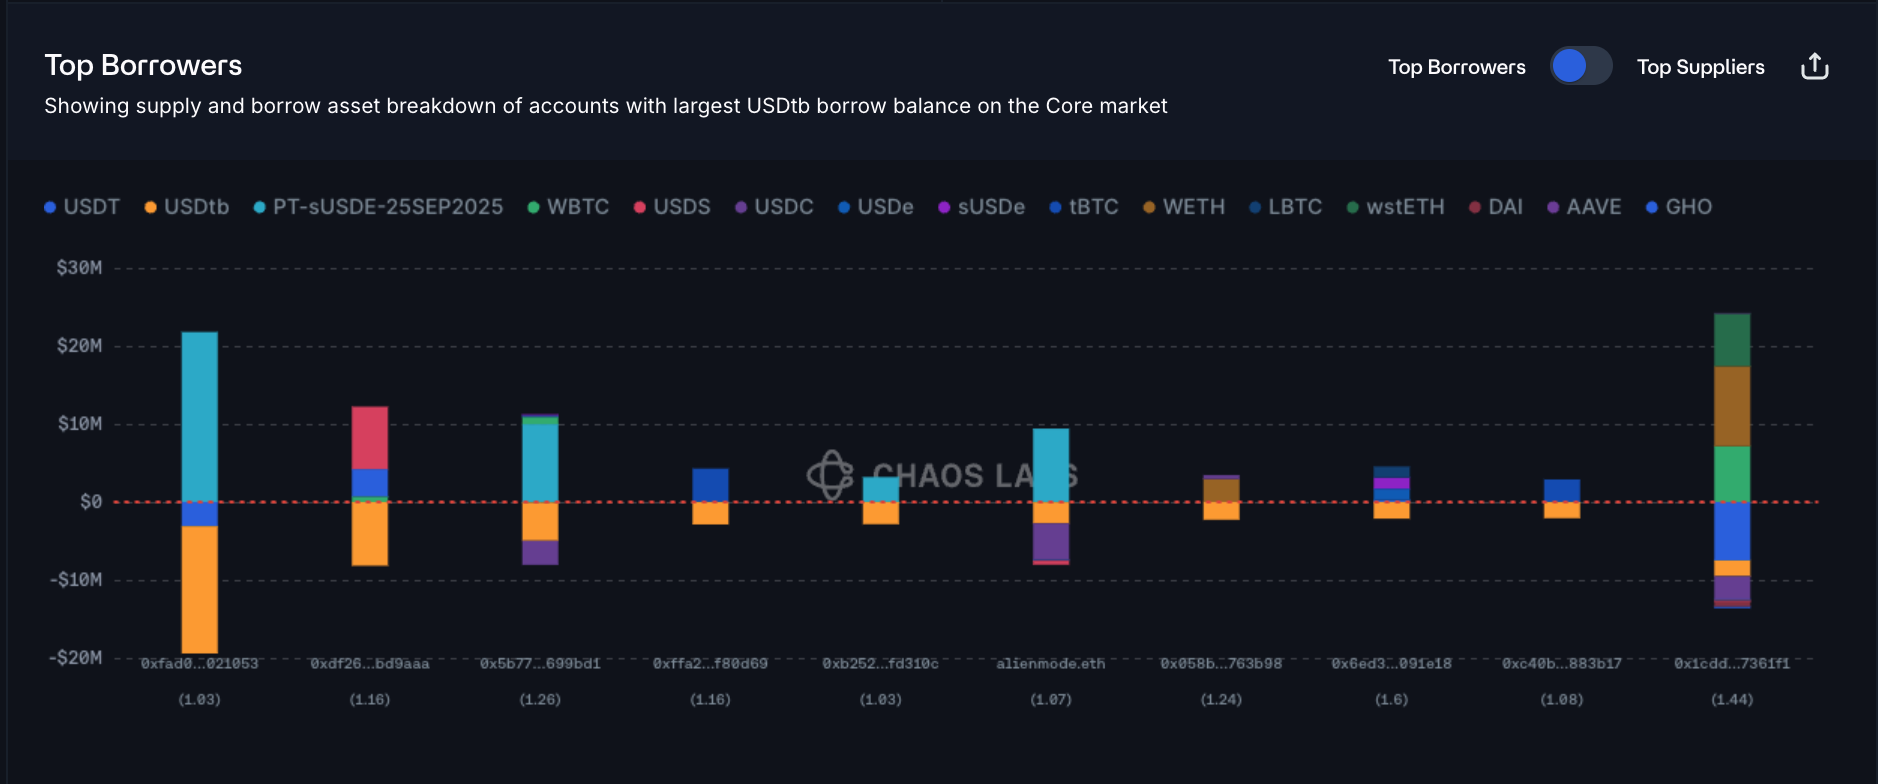Viewport: 1878px width, 784px height.
Task: Click the brown WETH segment of the last bar
Action: coord(1732,406)
